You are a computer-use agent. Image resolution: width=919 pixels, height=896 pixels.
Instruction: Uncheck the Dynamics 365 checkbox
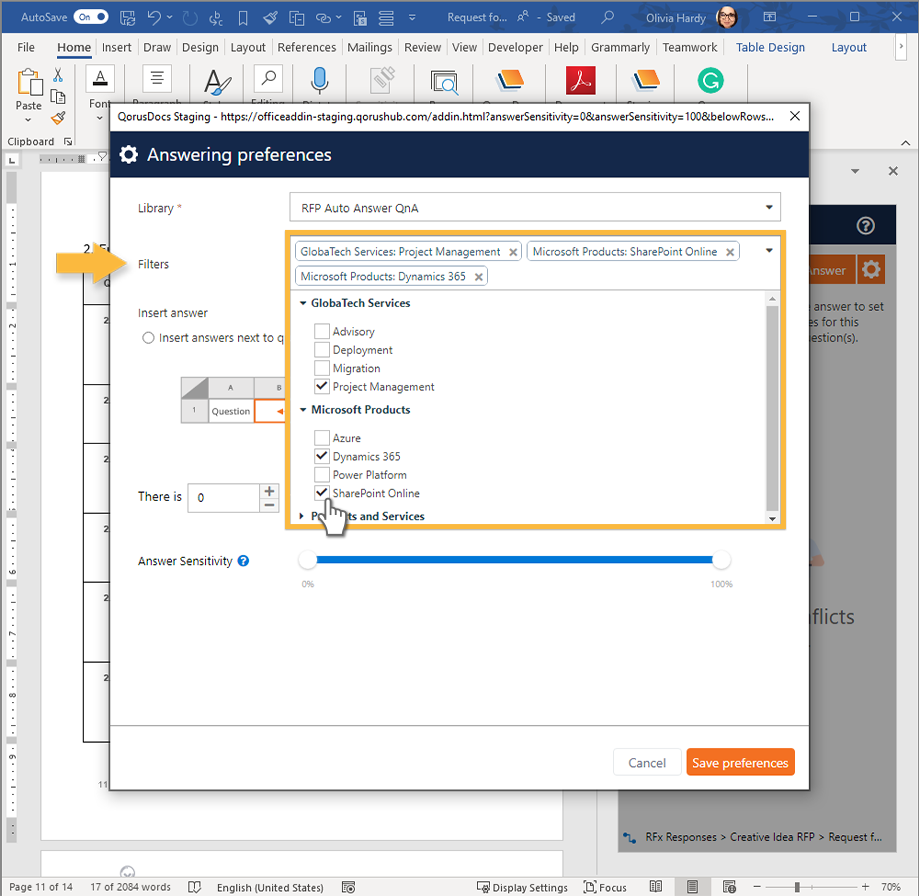pos(322,456)
